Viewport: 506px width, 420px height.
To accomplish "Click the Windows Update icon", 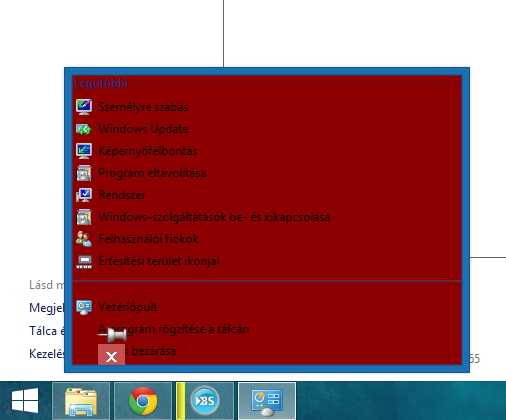I will click(84, 129).
